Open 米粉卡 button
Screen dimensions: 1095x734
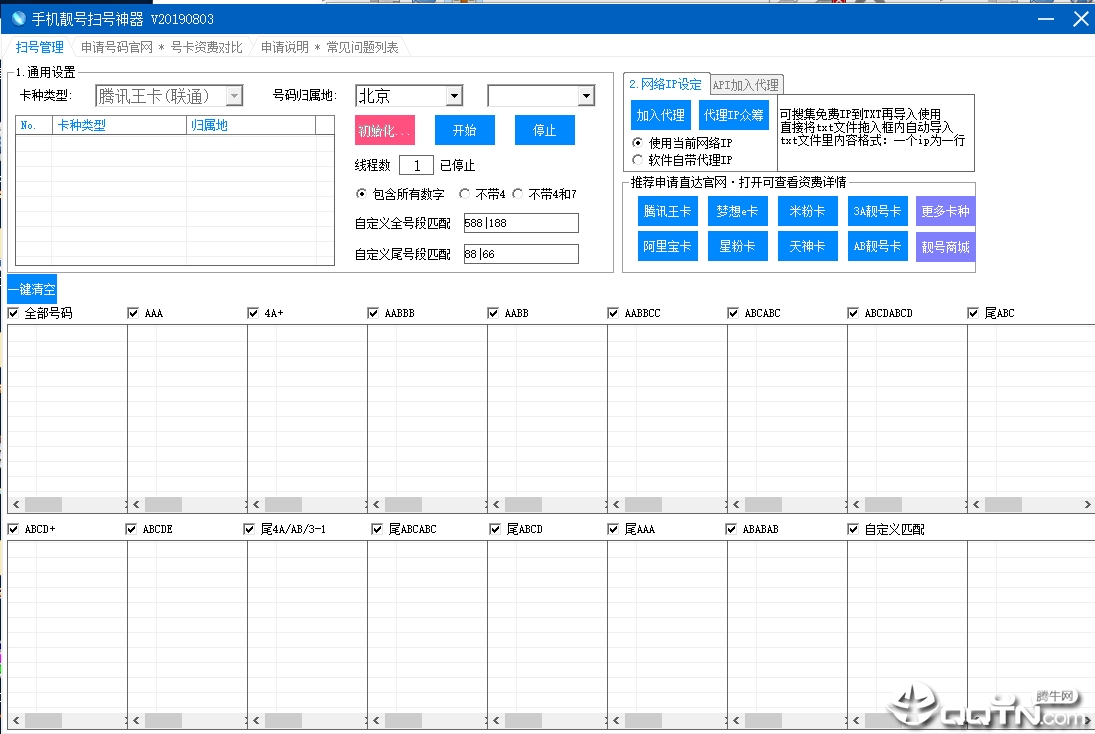point(807,211)
